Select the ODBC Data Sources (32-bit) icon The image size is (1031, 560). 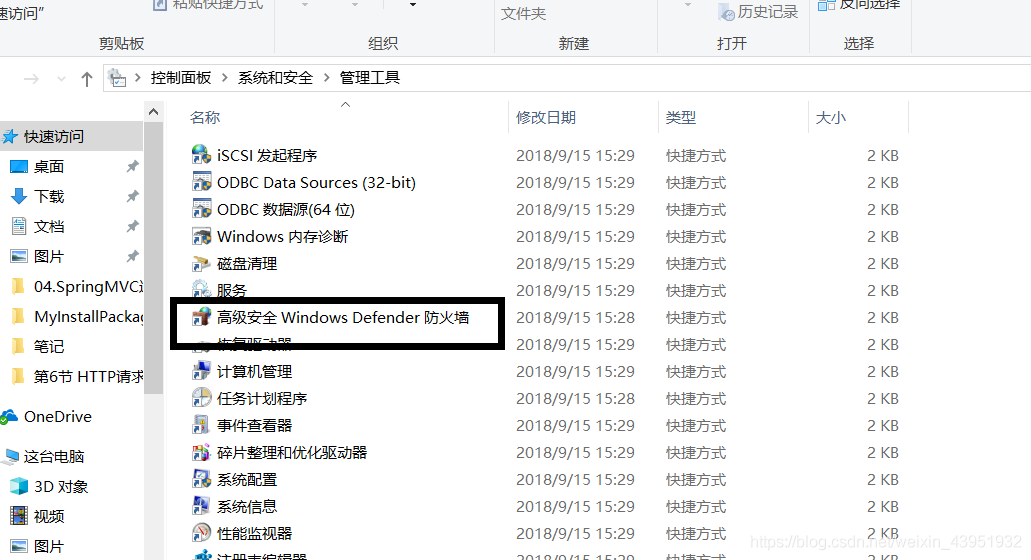point(201,182)
